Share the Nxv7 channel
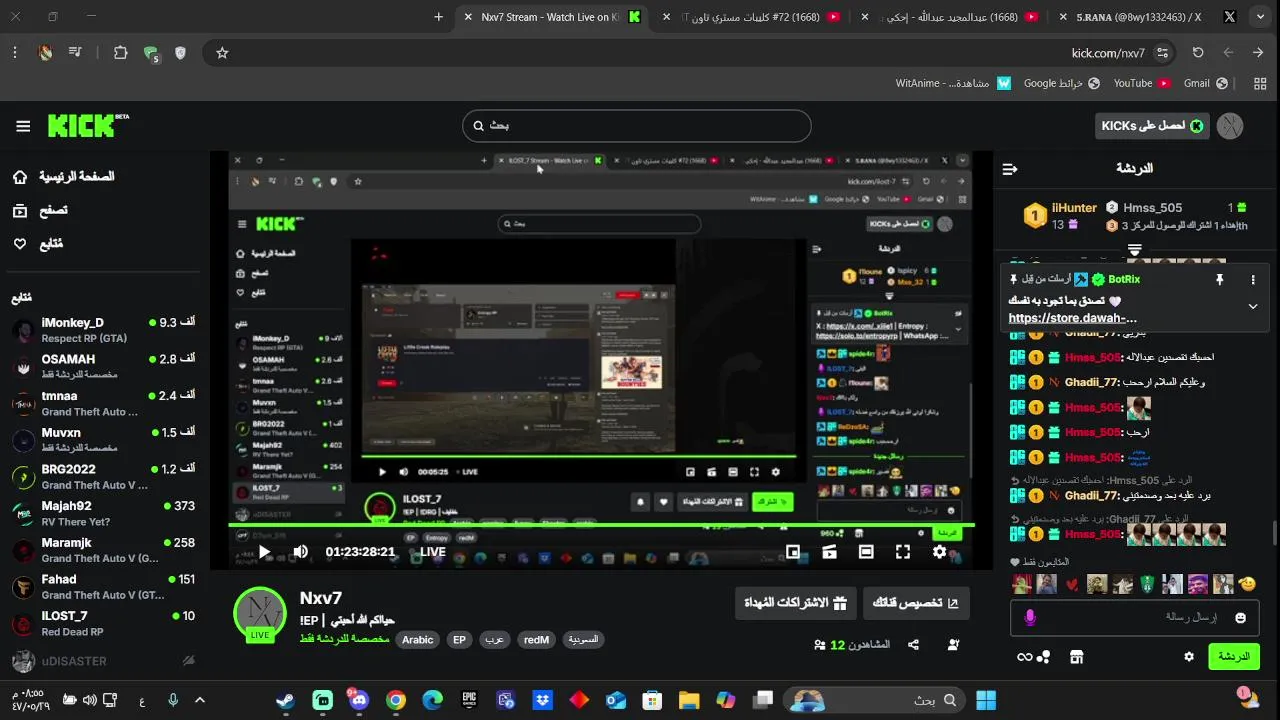Screen dimensions: 1280x720 click(x=913, y=645)
